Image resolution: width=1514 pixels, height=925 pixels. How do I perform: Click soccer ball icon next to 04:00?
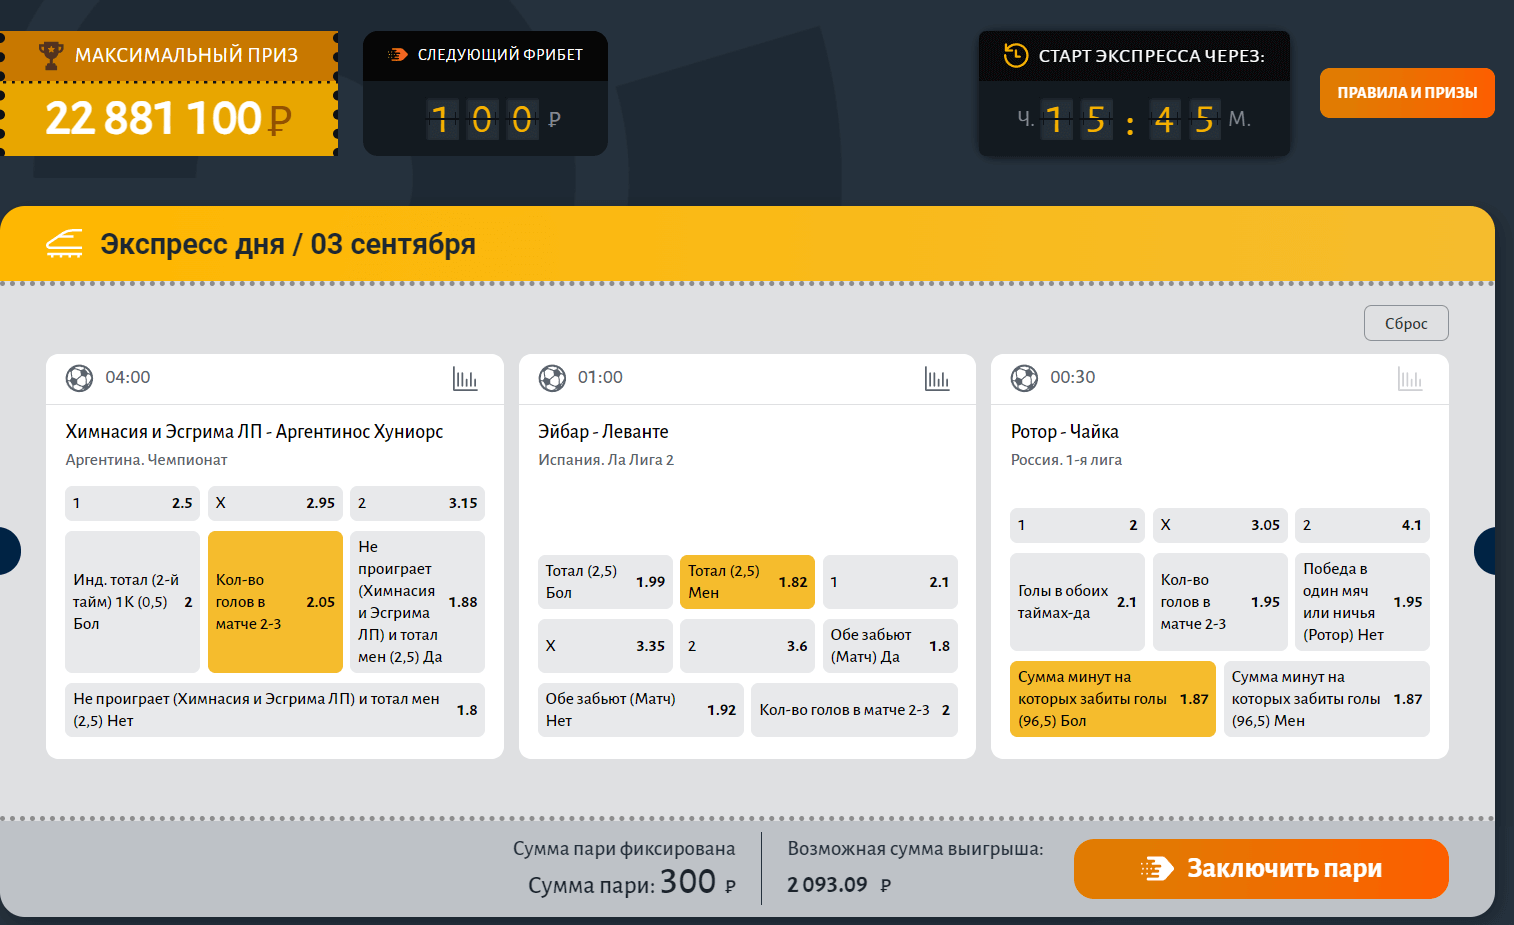pos(79,378)
